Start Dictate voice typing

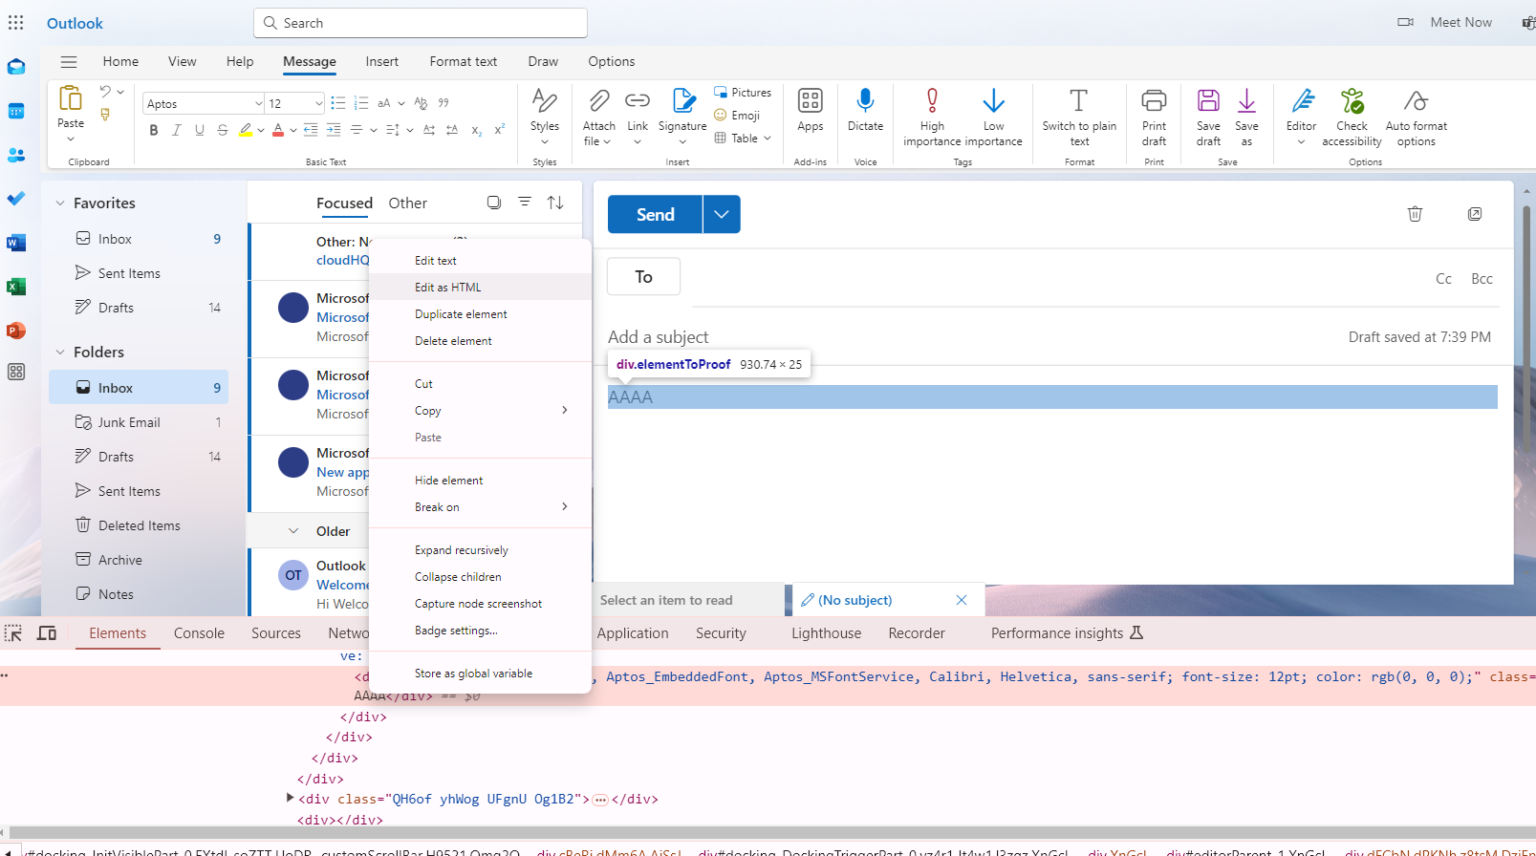coord(864,113)
